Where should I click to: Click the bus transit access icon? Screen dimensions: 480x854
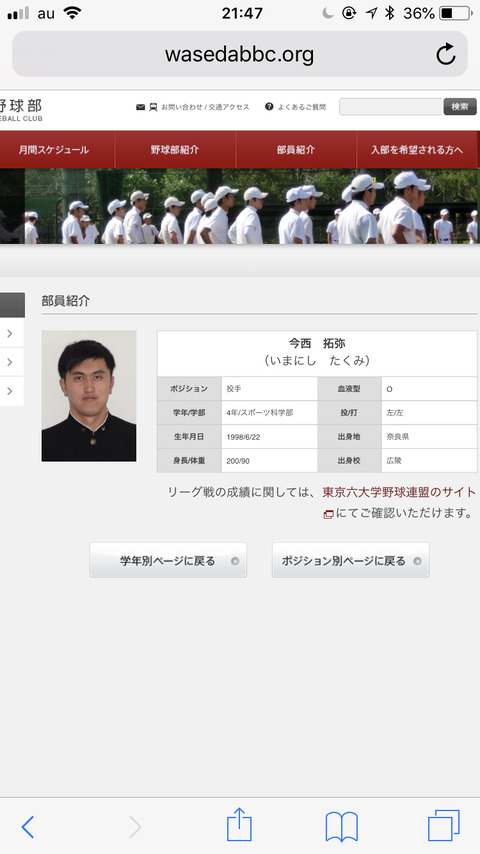point(154,107)
